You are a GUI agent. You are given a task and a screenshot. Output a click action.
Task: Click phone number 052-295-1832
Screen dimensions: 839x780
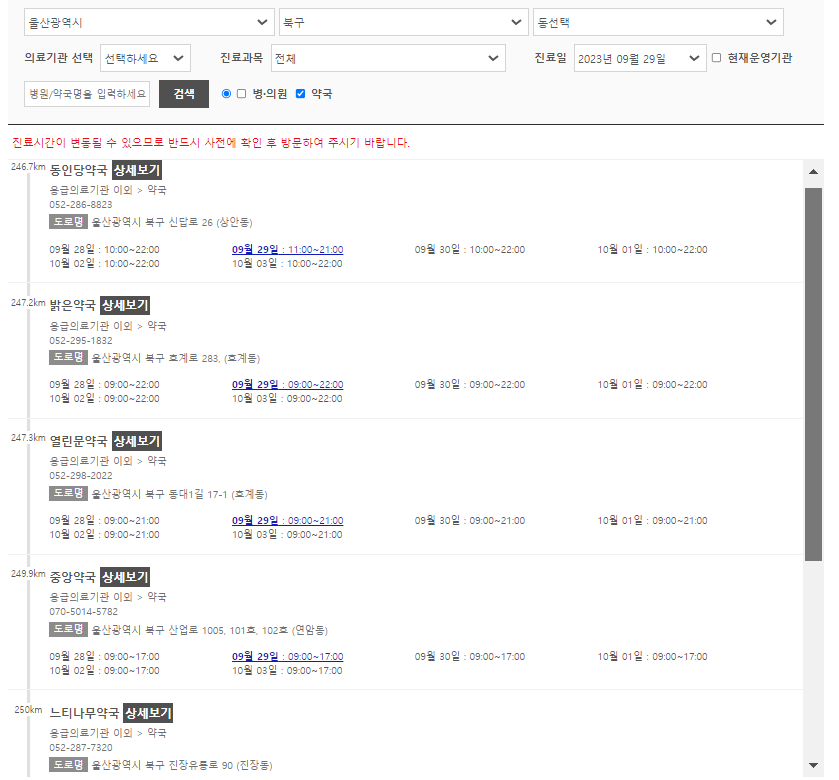pos(81,340)
